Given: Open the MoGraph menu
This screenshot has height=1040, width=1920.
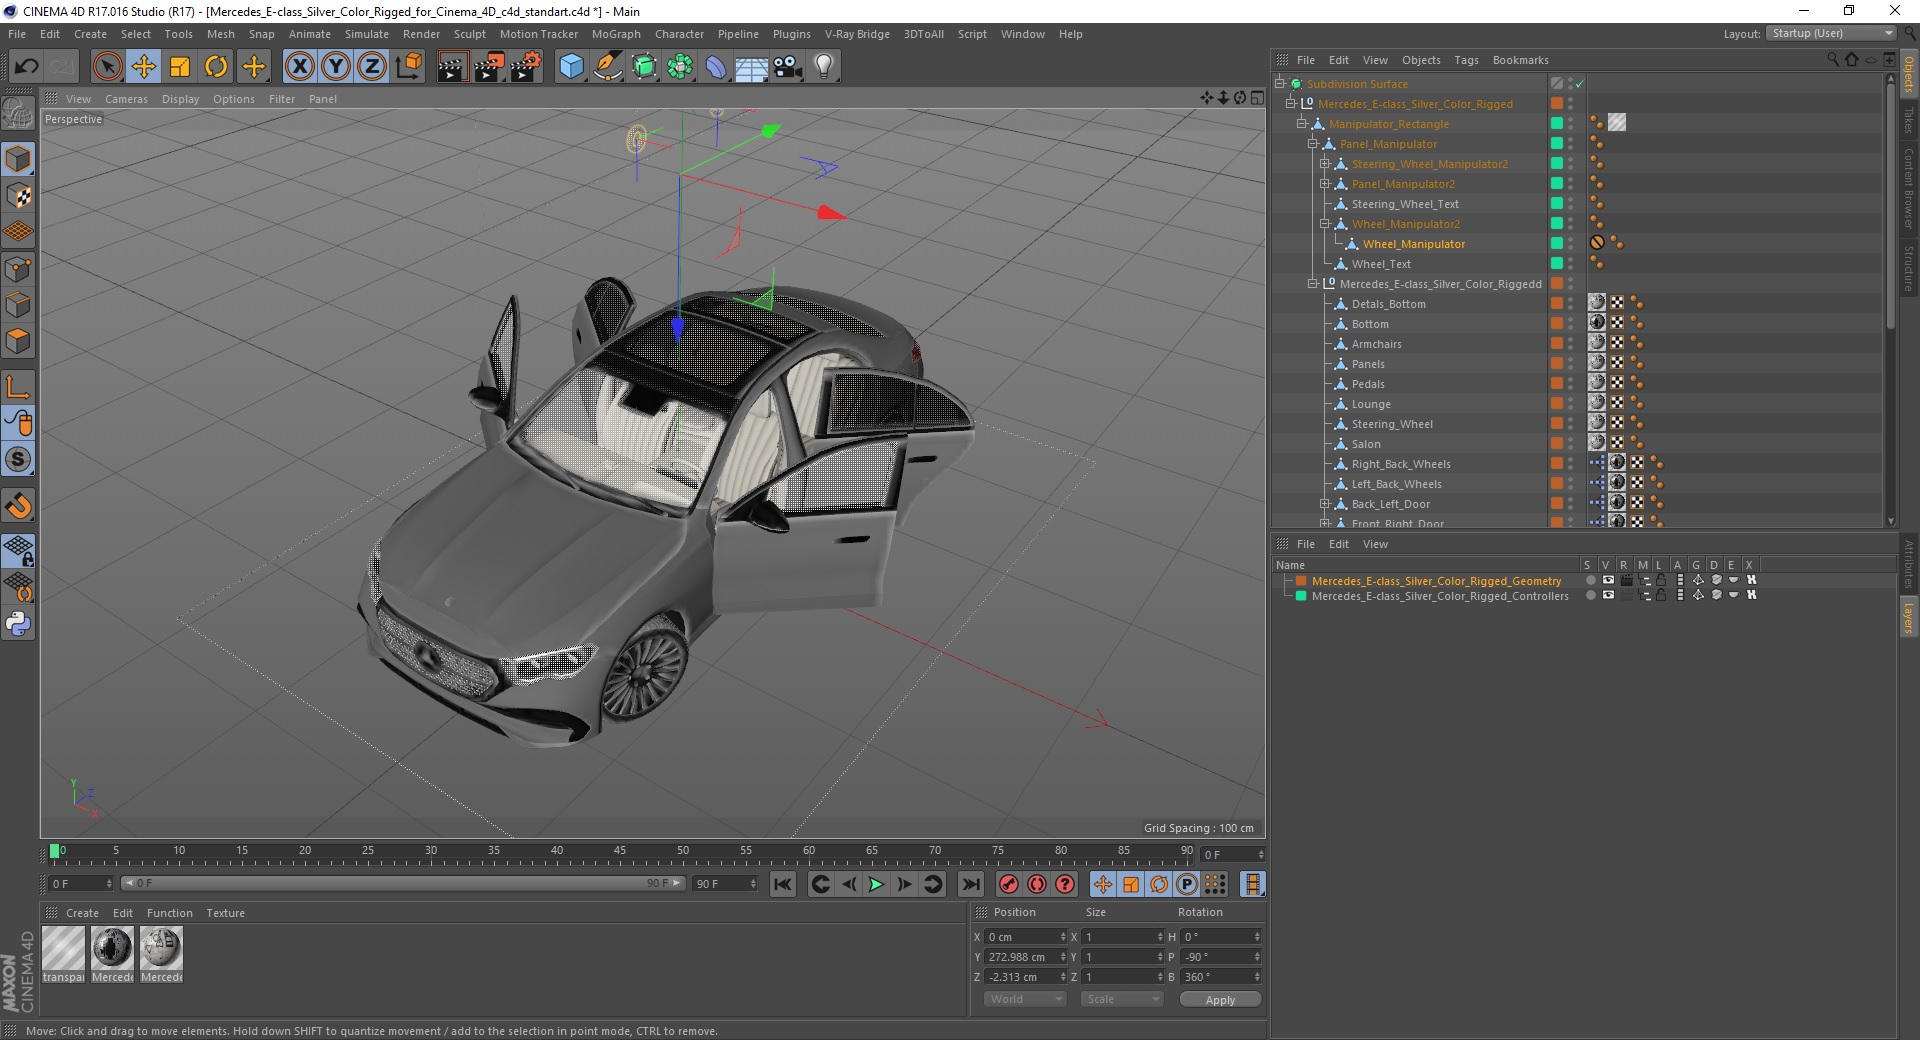Looking at the screenshot, I should coord(616,34).
